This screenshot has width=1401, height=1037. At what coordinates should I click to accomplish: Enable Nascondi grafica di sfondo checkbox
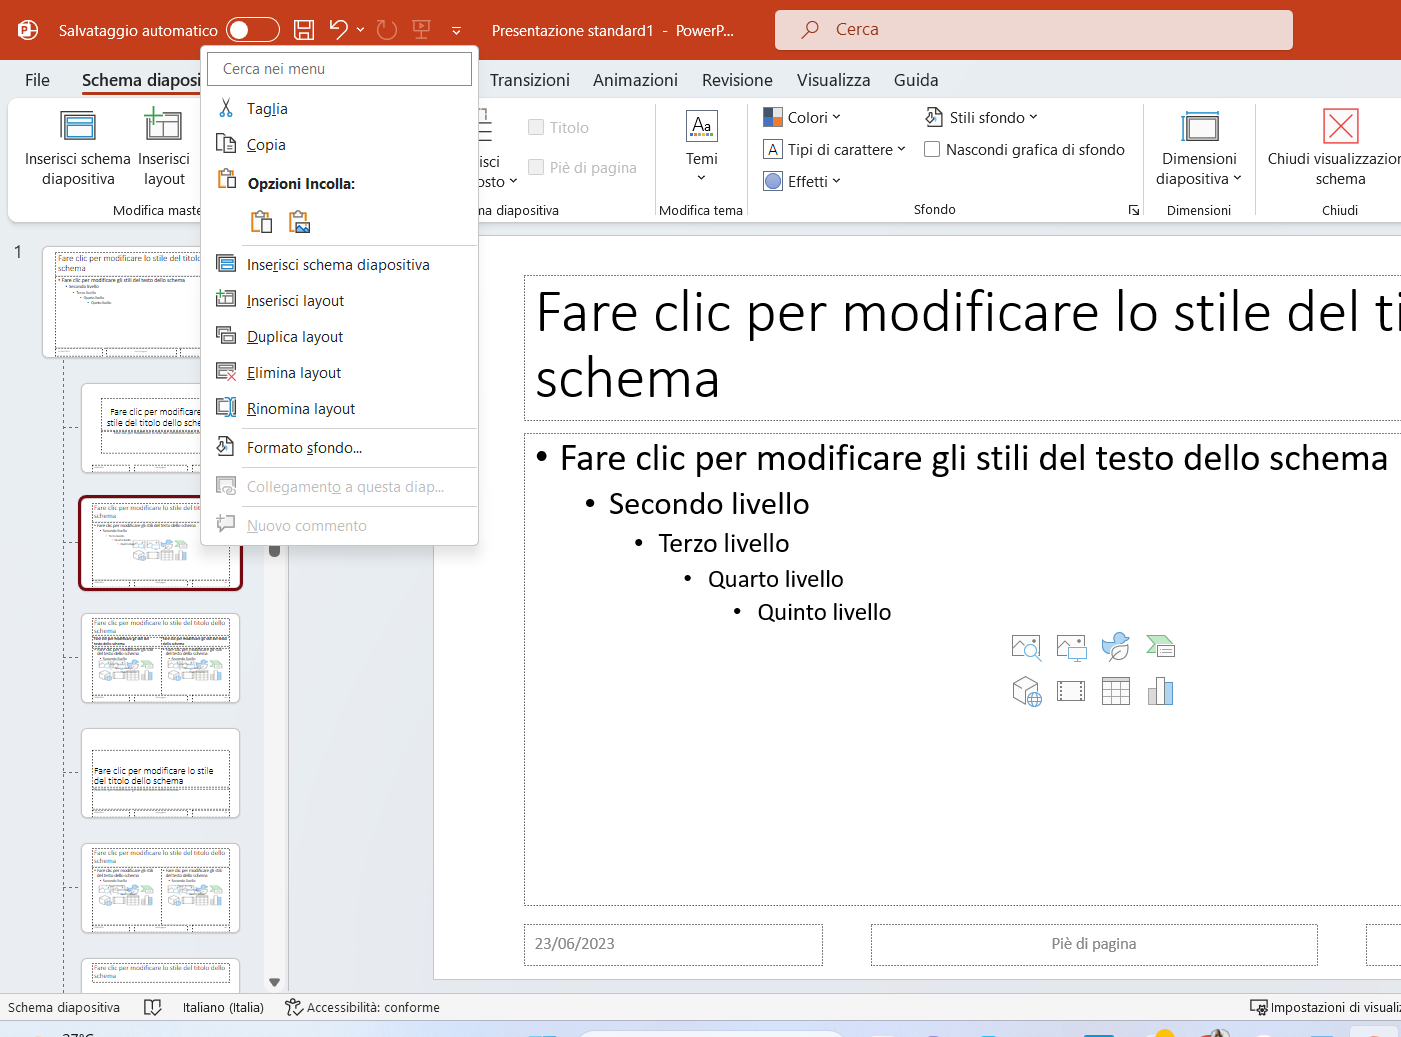pyautogui.click(x=932, y=150)
